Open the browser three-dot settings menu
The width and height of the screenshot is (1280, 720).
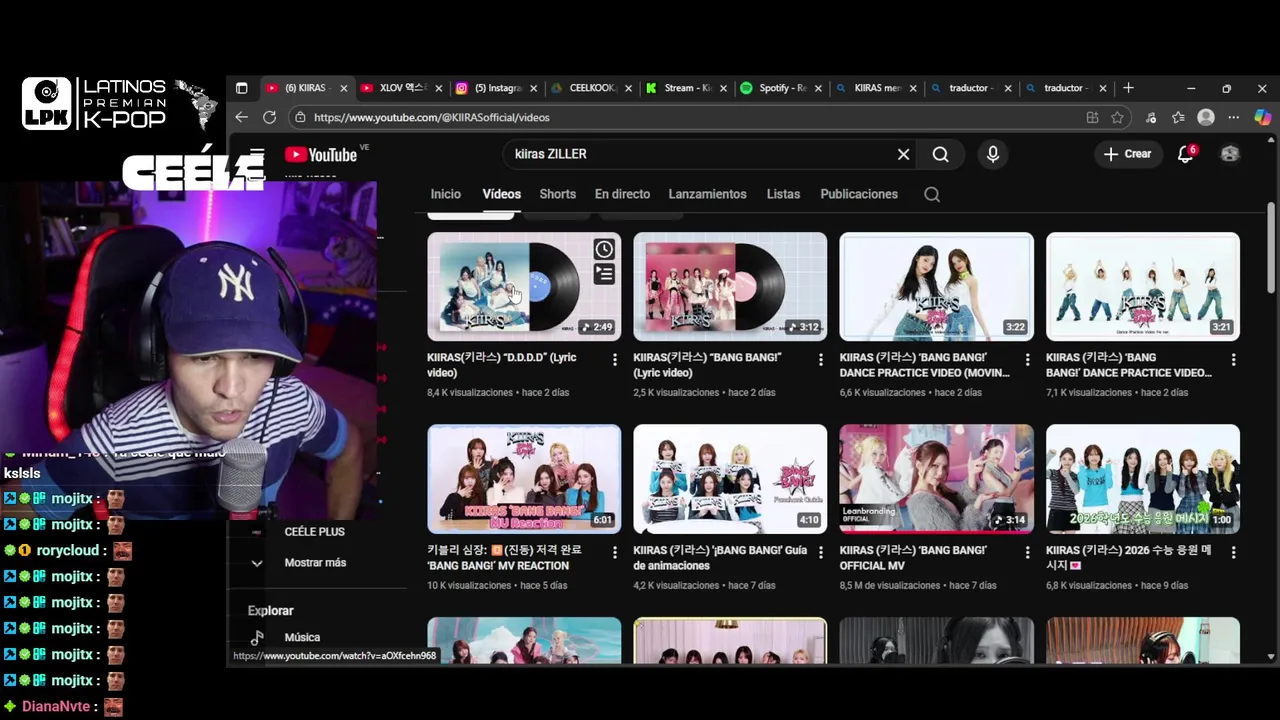(x=1234, y=117)
